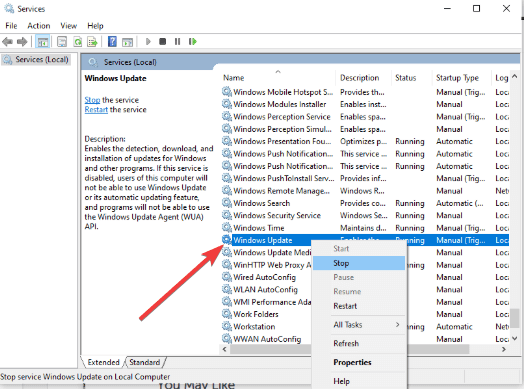Choose Help in the context menu
This screenshot has width=524, height=389.
click(x=359, y=381)
